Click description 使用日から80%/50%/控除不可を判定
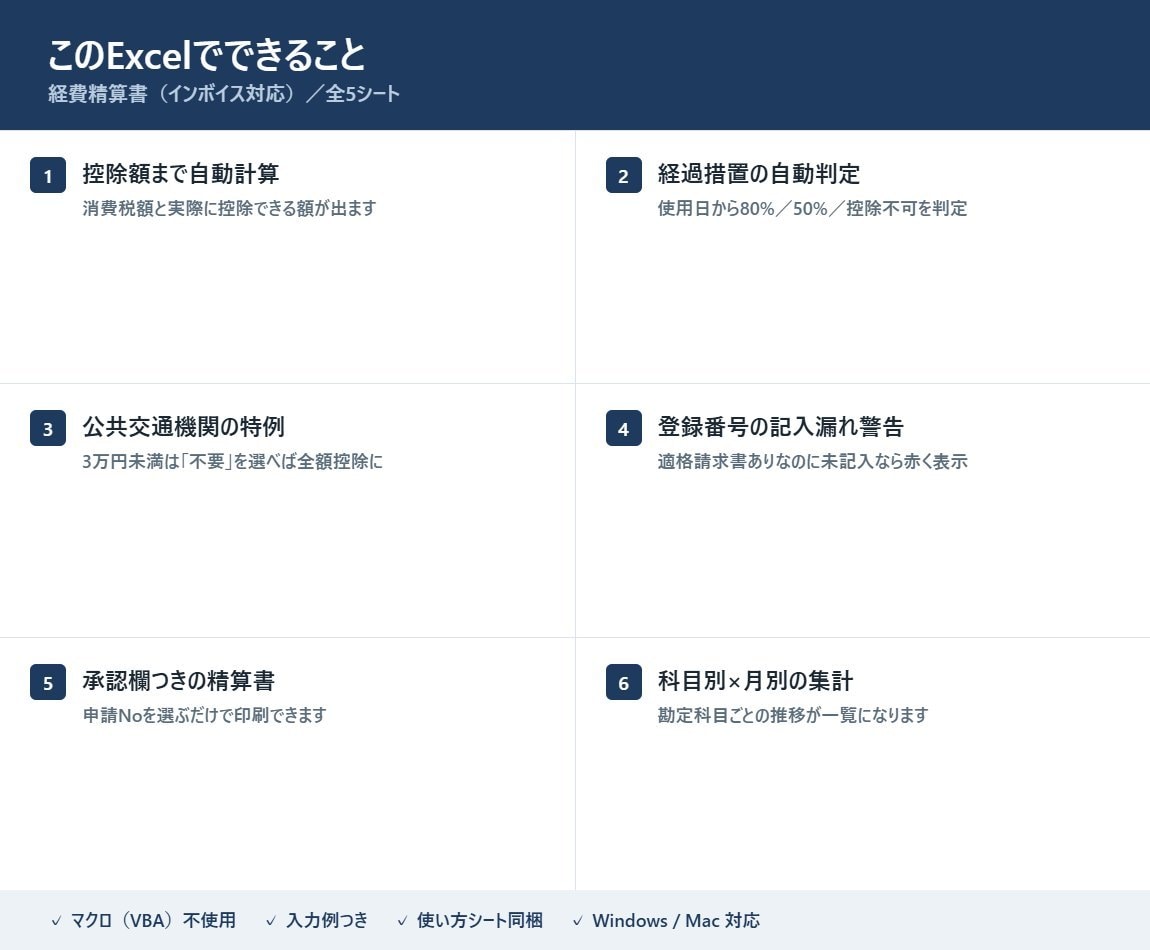Screen dimensions: 1150x950 point(812,208)
